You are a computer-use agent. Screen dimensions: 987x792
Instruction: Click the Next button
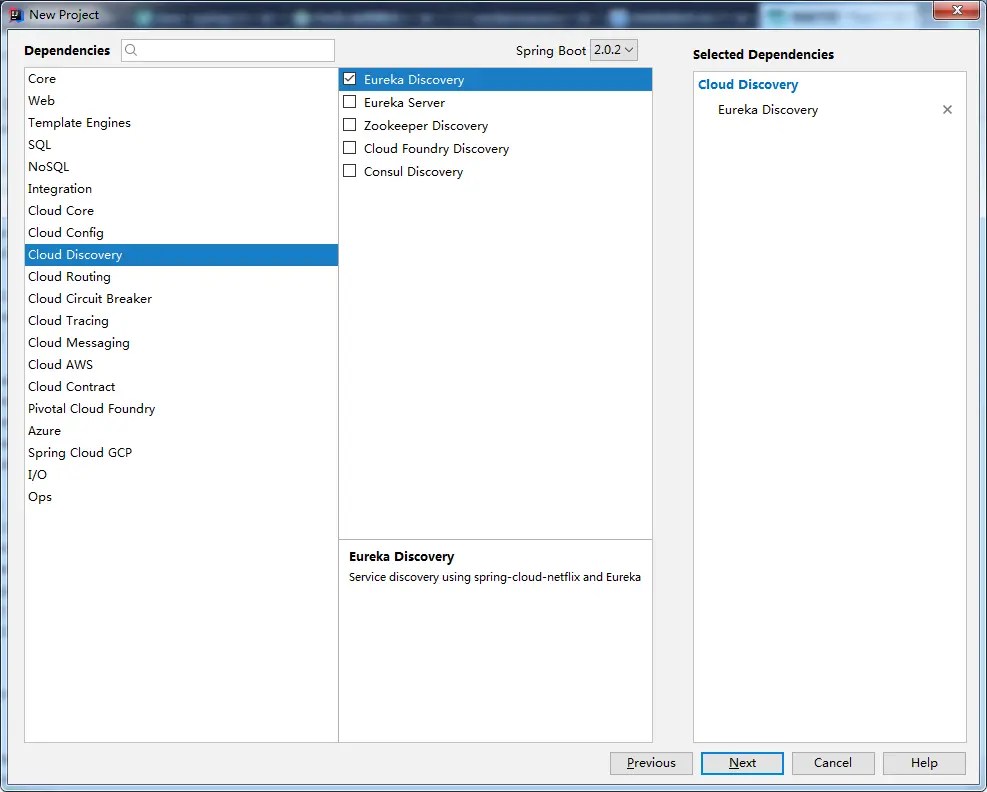click(x=742, y=763)
